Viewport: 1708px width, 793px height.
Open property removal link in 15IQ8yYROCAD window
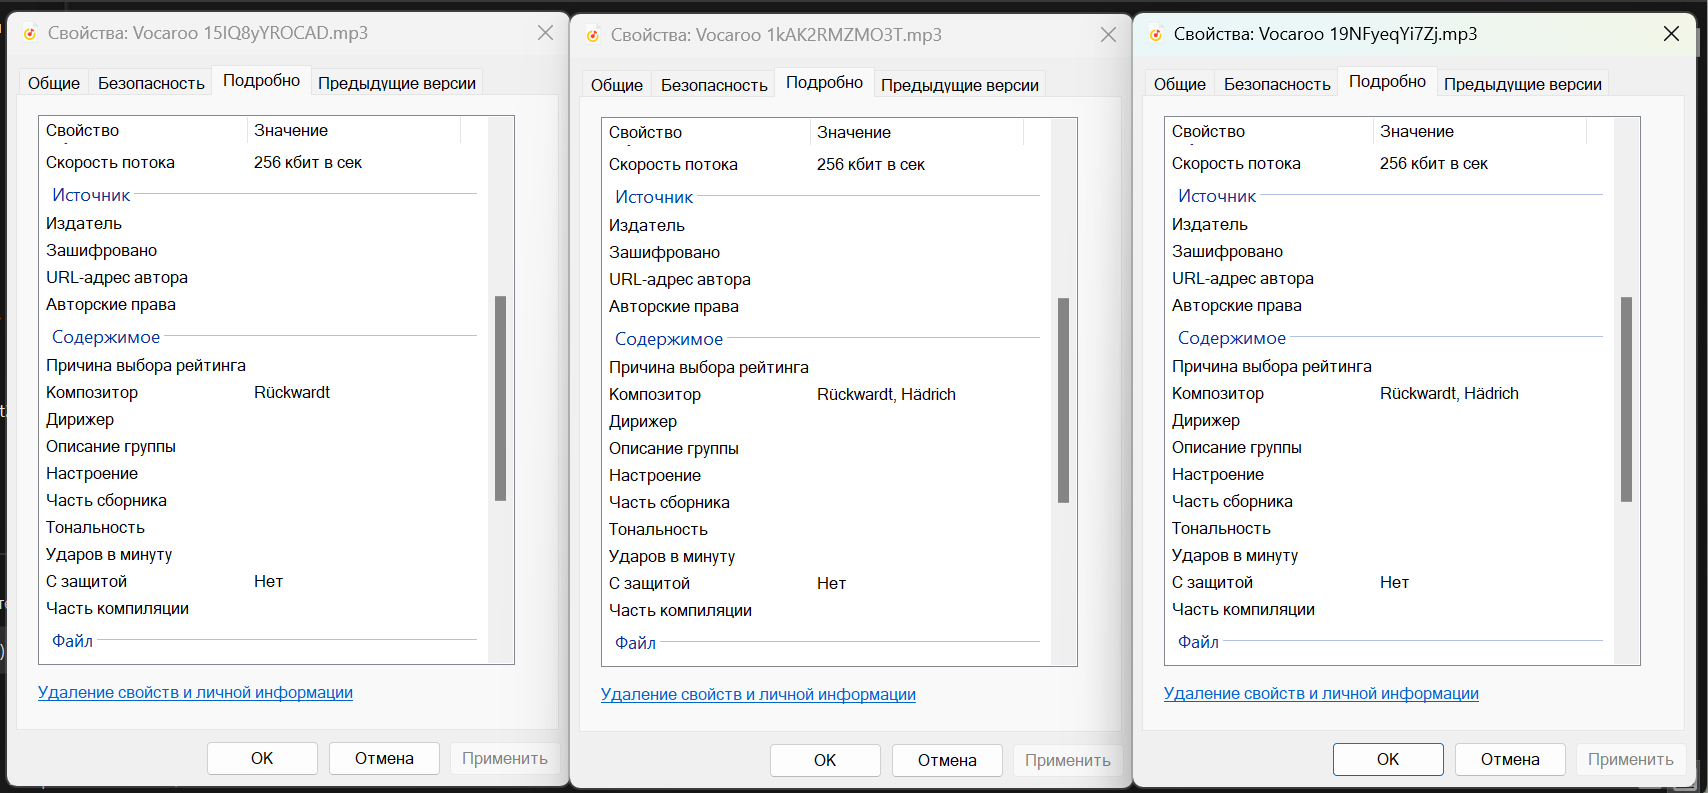click(x=195, y=692)
